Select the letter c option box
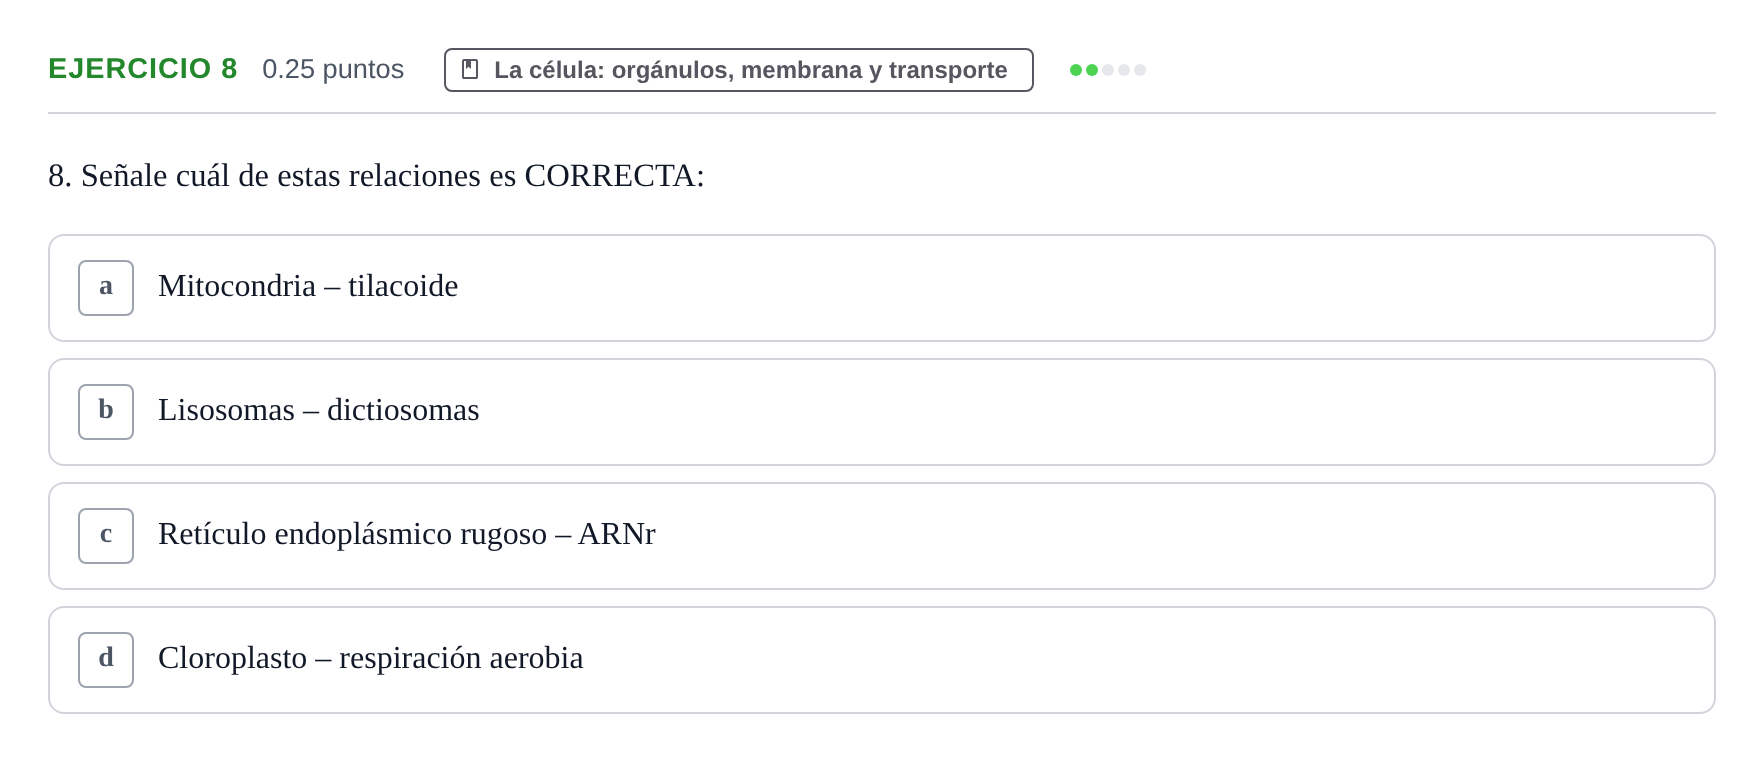The image size is (1764, 762). [x=106, y=536]
